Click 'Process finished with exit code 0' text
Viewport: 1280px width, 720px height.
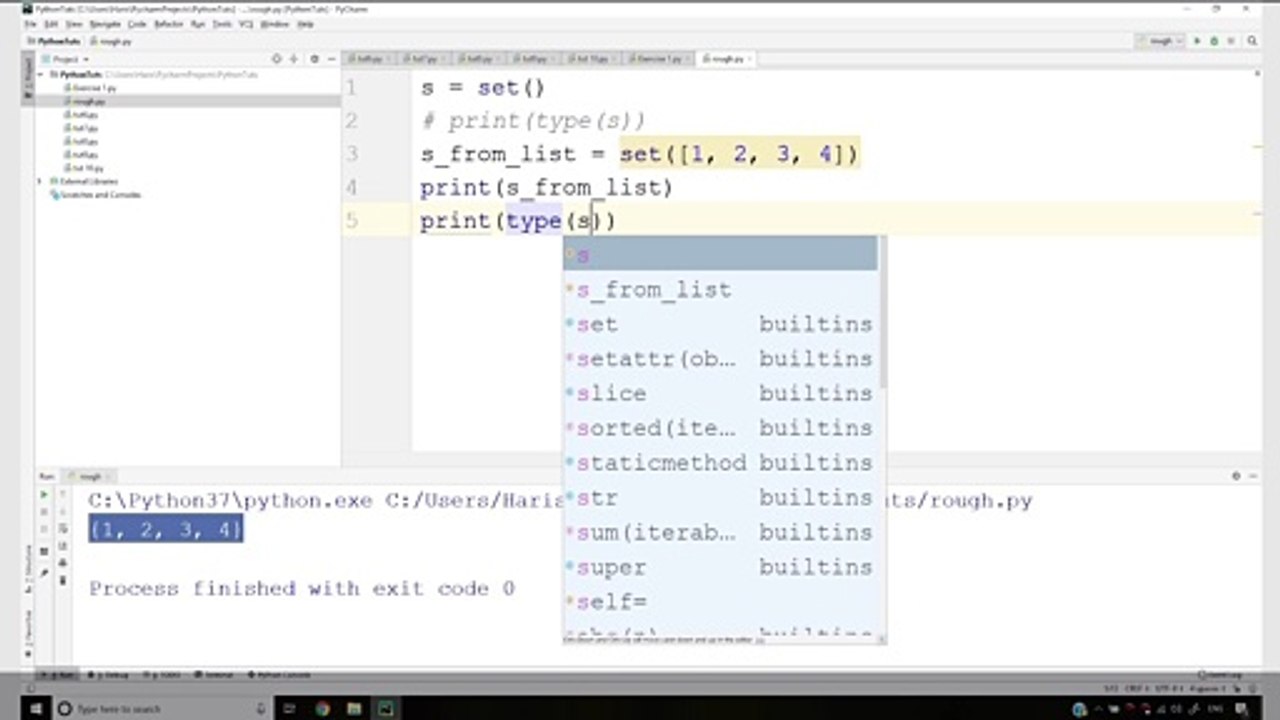coord(302,588)
